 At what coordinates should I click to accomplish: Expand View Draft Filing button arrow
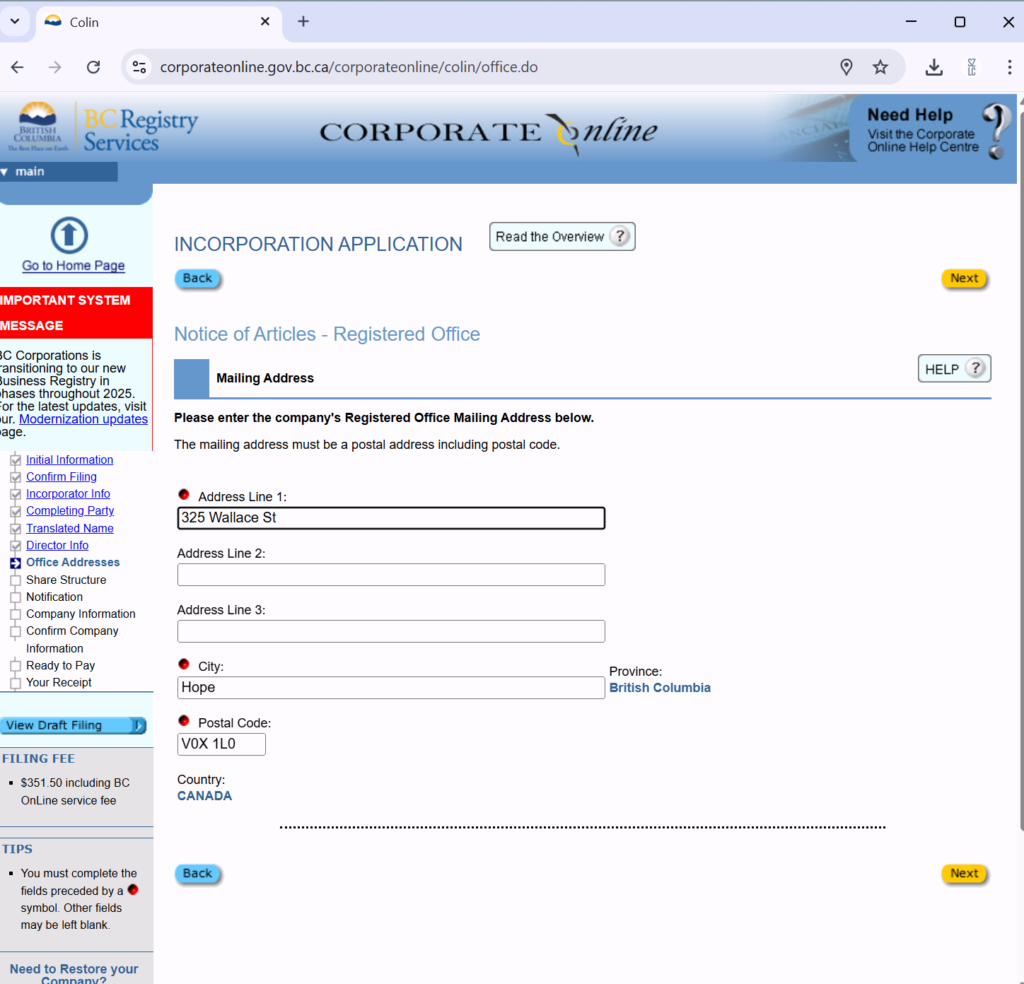(137, 726)
